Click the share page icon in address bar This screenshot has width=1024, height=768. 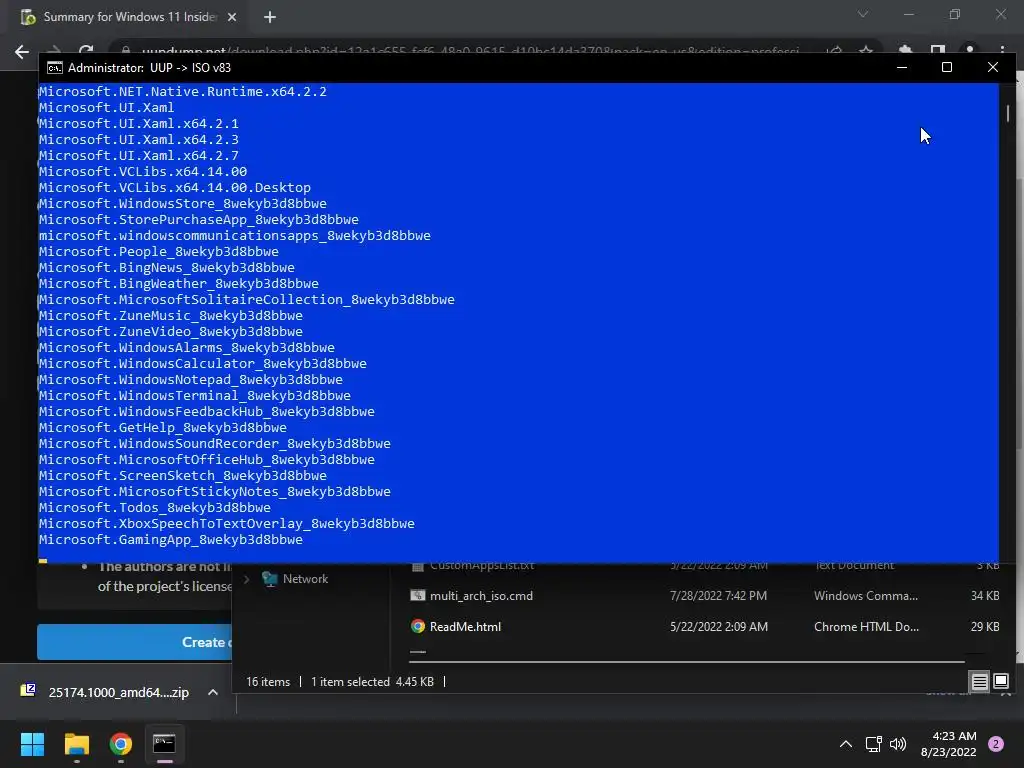tap(834, 50)
